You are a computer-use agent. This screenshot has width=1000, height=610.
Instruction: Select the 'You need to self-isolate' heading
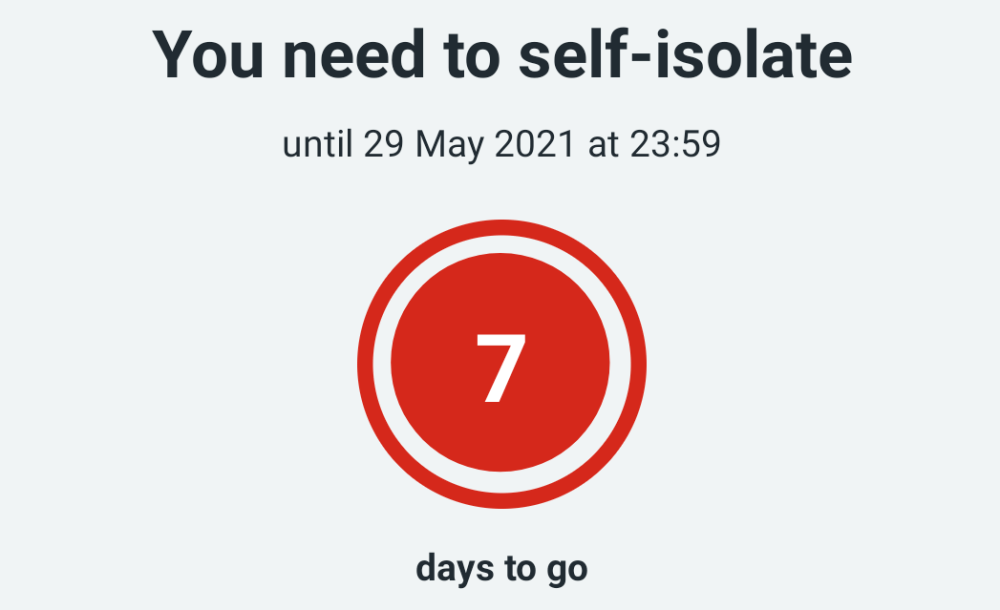(x=501, y=55)
